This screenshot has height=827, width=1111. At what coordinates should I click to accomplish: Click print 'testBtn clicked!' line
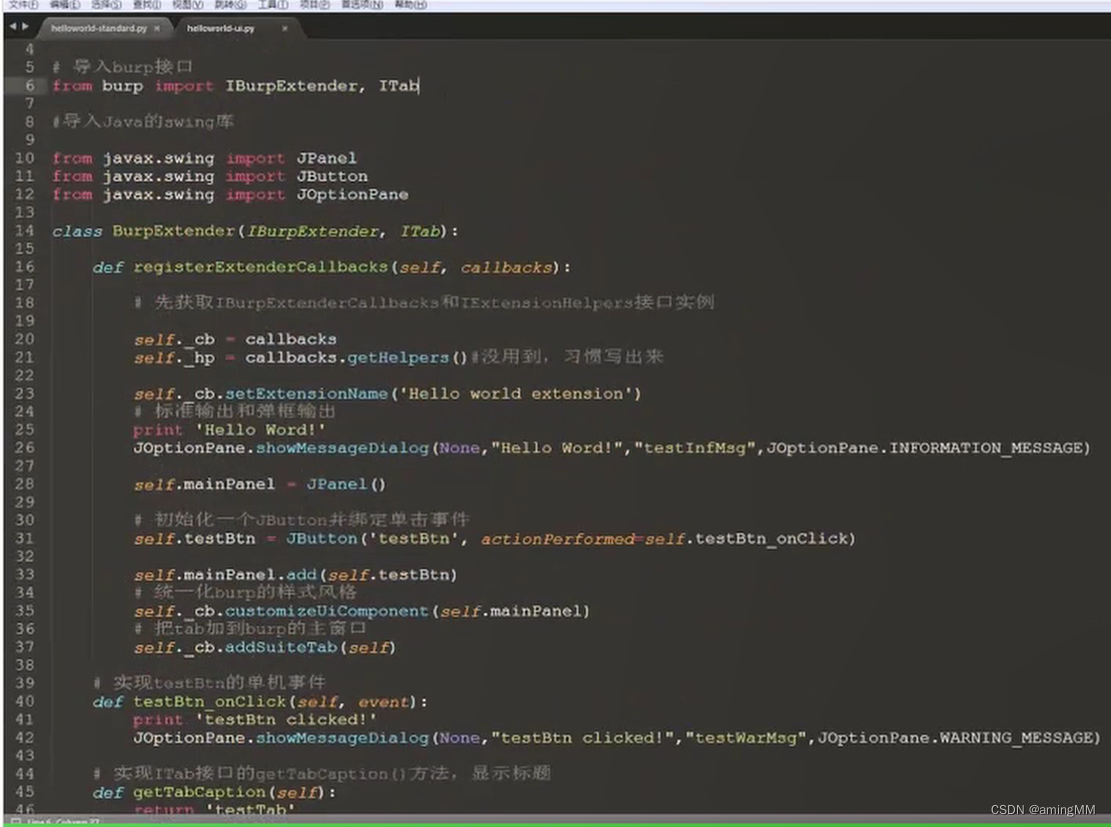[x=255, y=719]
